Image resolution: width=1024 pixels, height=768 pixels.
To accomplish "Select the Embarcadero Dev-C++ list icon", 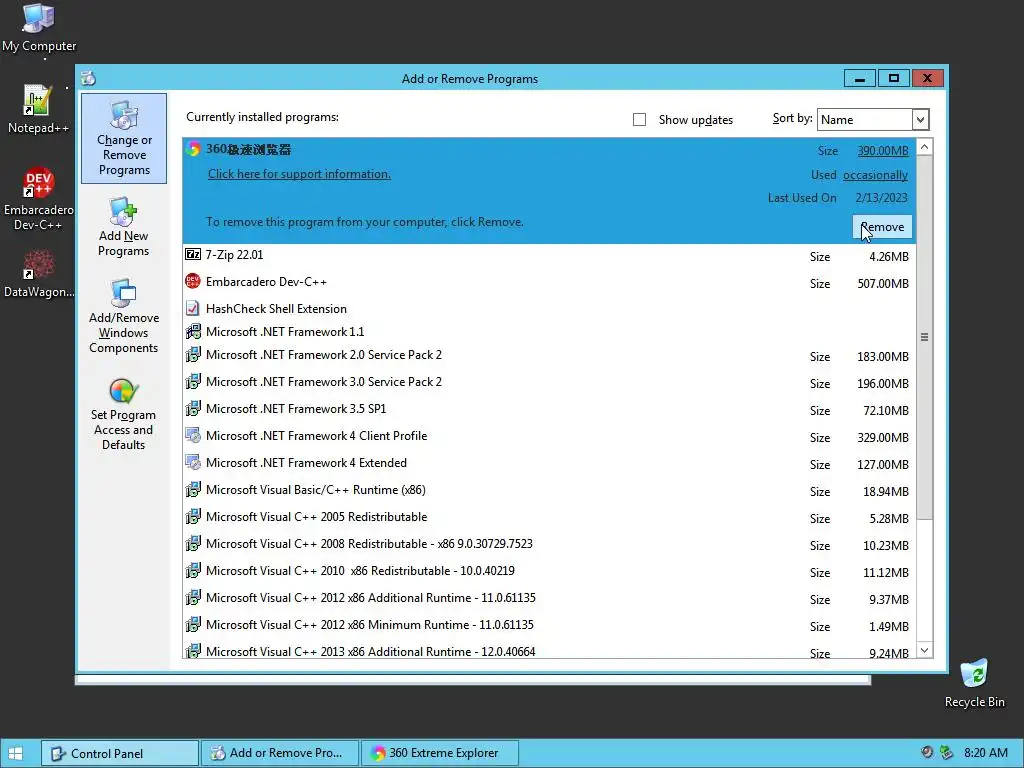I will point(193,281).
